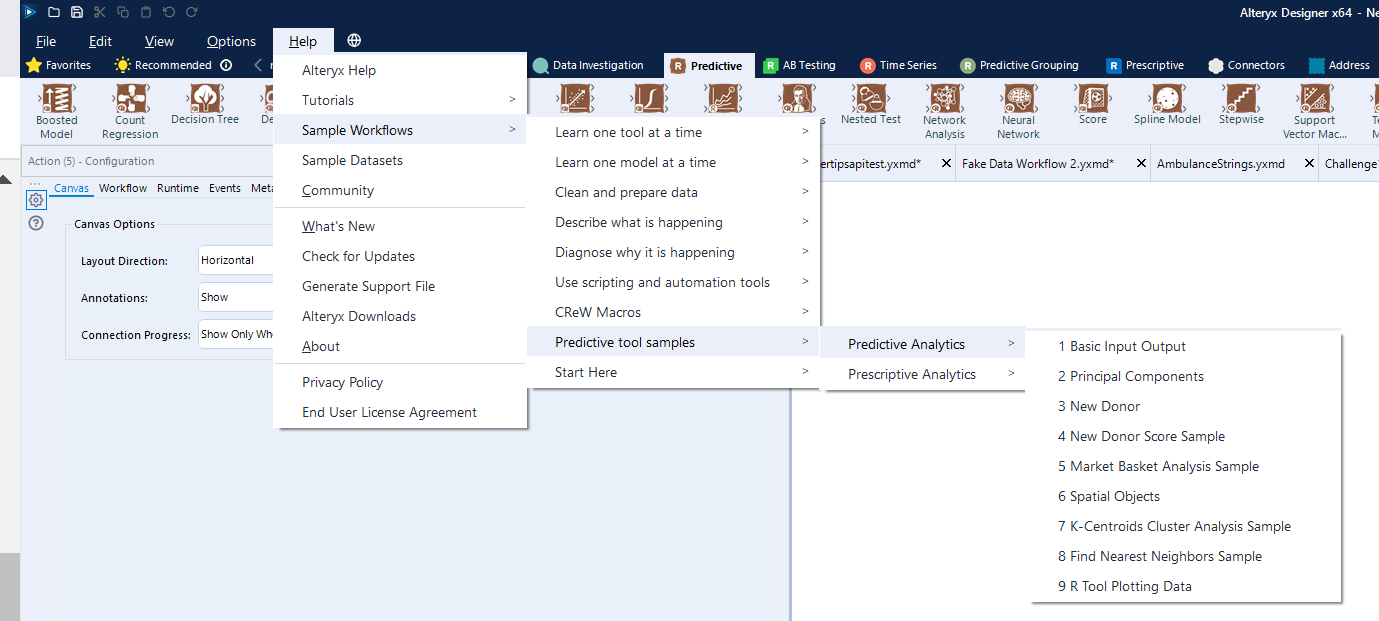
Task: Click the Save toolbar icon
Action: tap(76, 12)
